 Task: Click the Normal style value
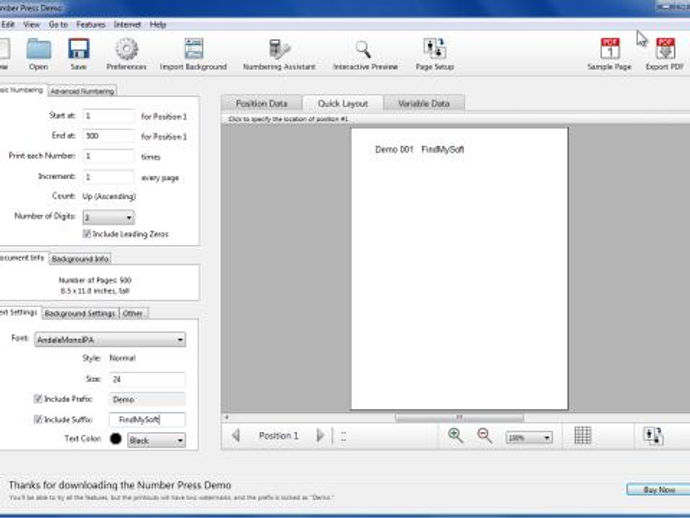coord(122,358)
